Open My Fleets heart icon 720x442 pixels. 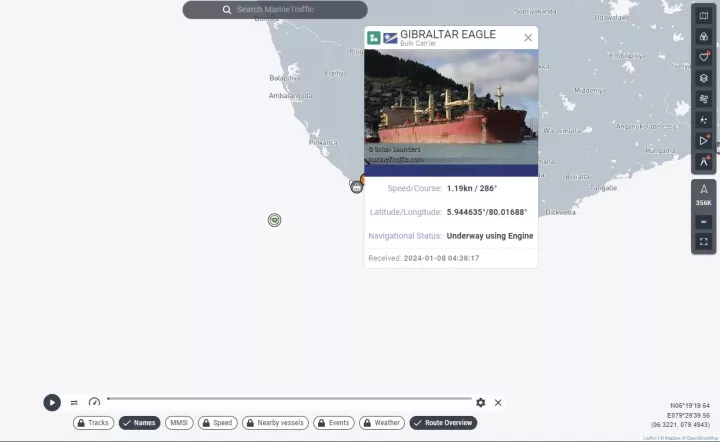[x=703, y=57]
